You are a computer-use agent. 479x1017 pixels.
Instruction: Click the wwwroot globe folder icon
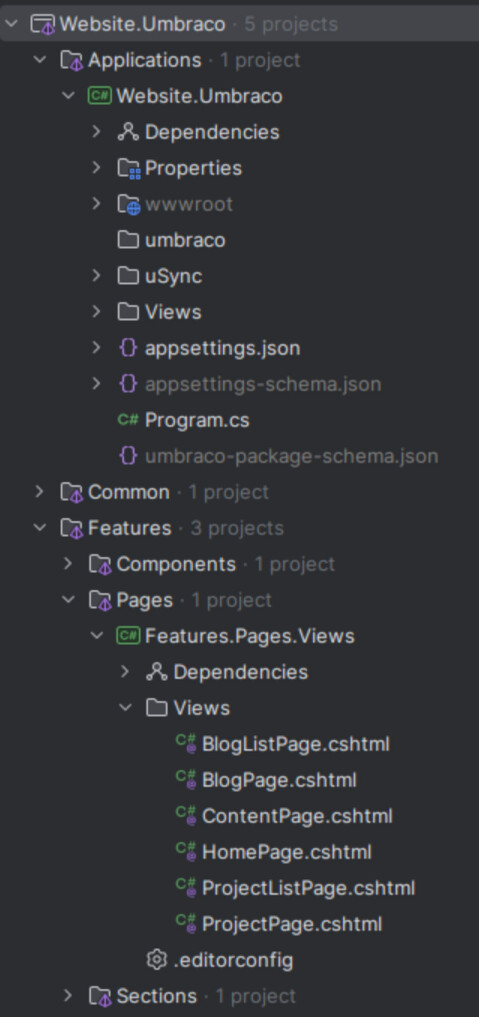pyautogui.click(x=128, y=204)
